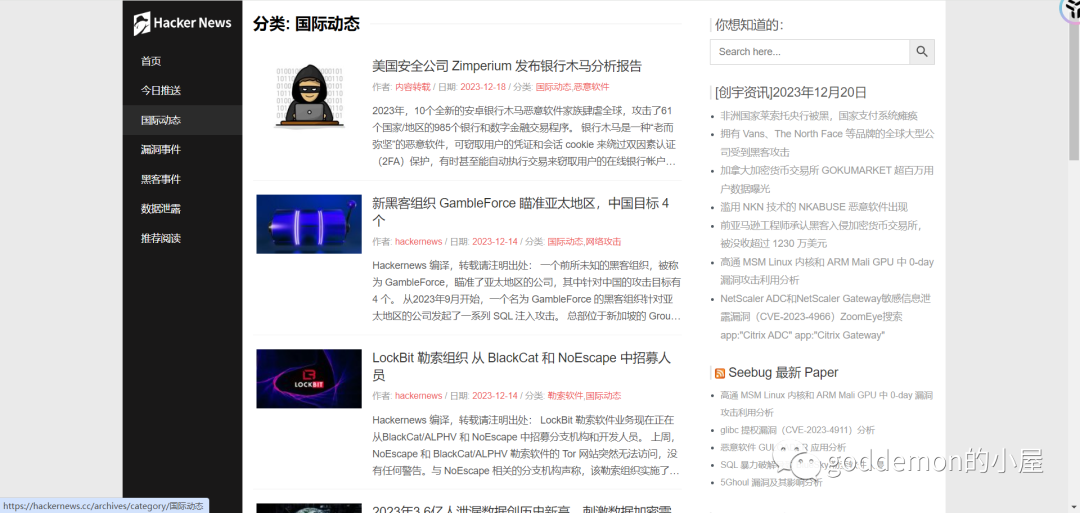Click hackernews author of GambleForce article

(418, 242)
